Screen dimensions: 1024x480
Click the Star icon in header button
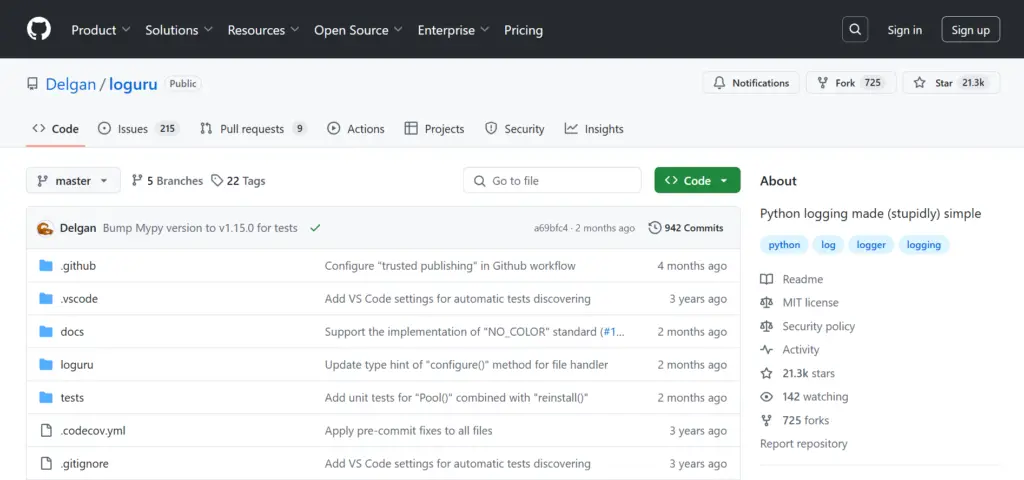point(920,83)
